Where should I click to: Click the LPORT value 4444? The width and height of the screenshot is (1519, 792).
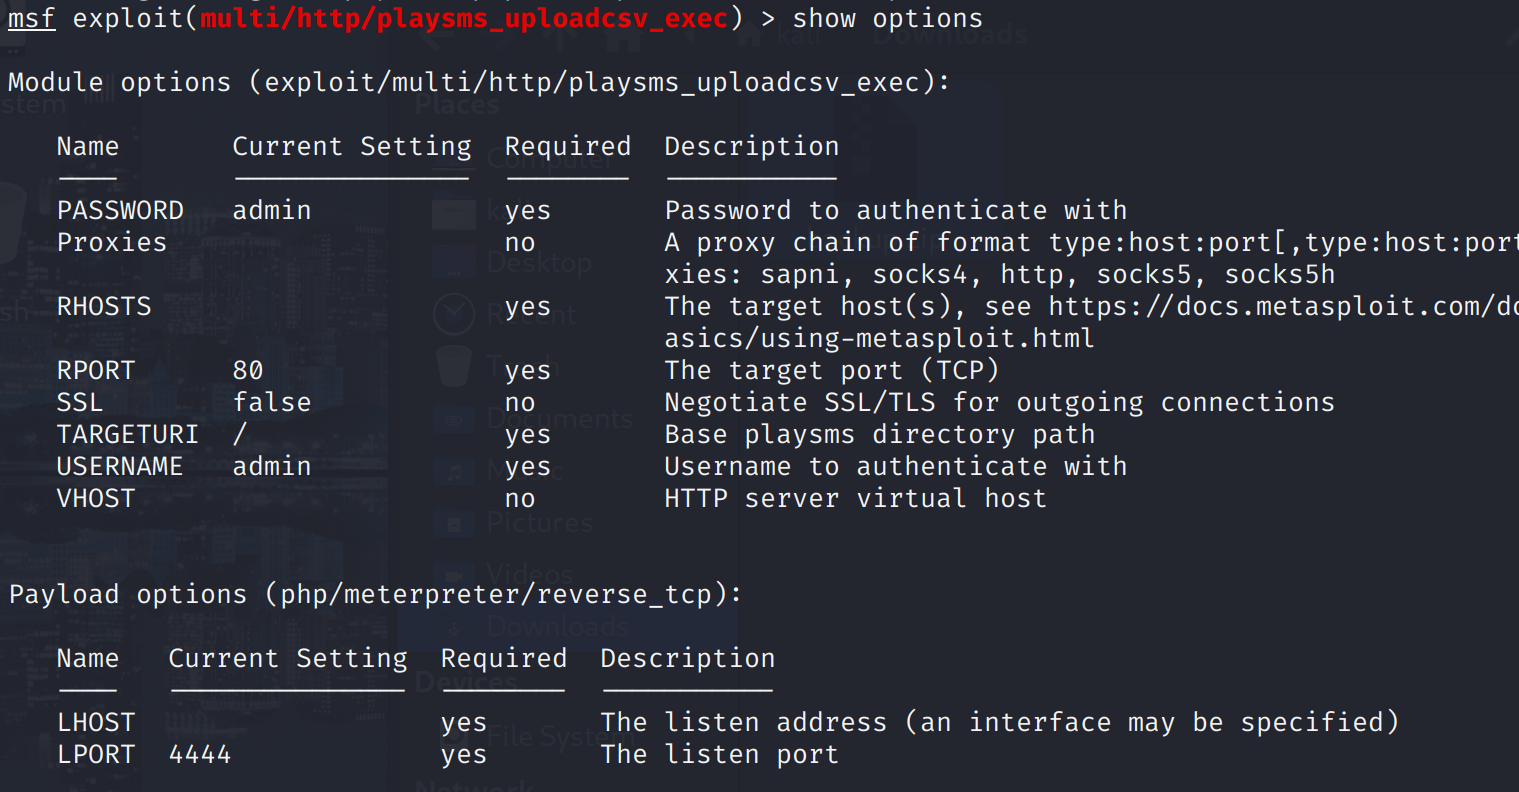(x=200, y=754)
